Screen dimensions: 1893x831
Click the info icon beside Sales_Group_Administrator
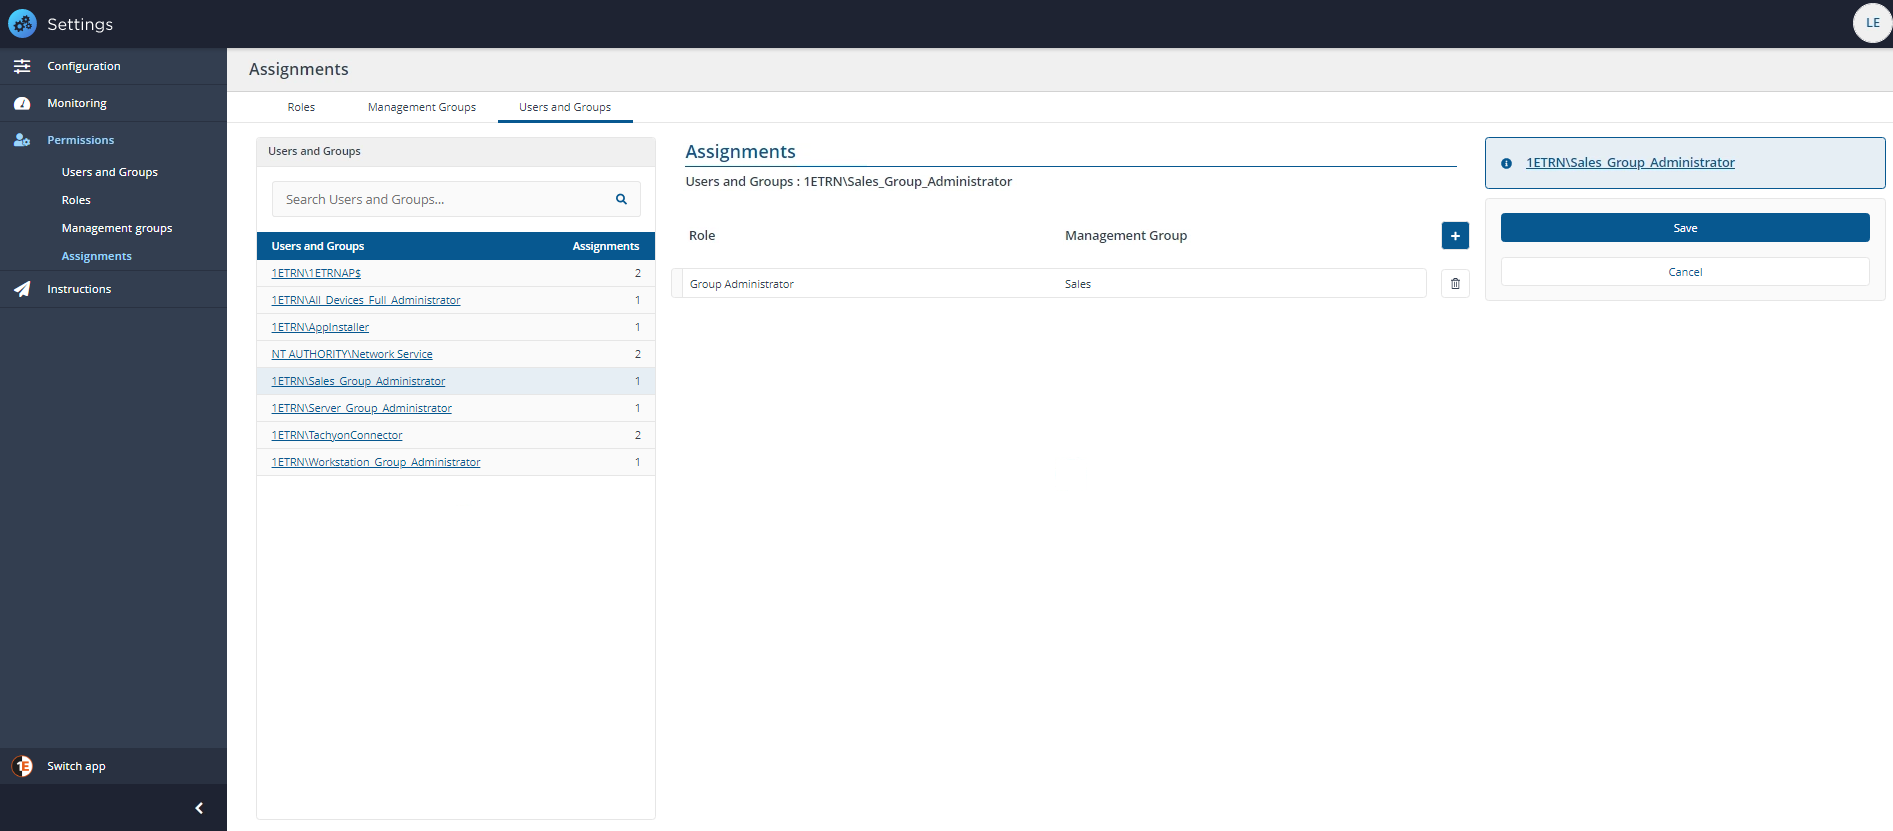[x=1506, y=163]
